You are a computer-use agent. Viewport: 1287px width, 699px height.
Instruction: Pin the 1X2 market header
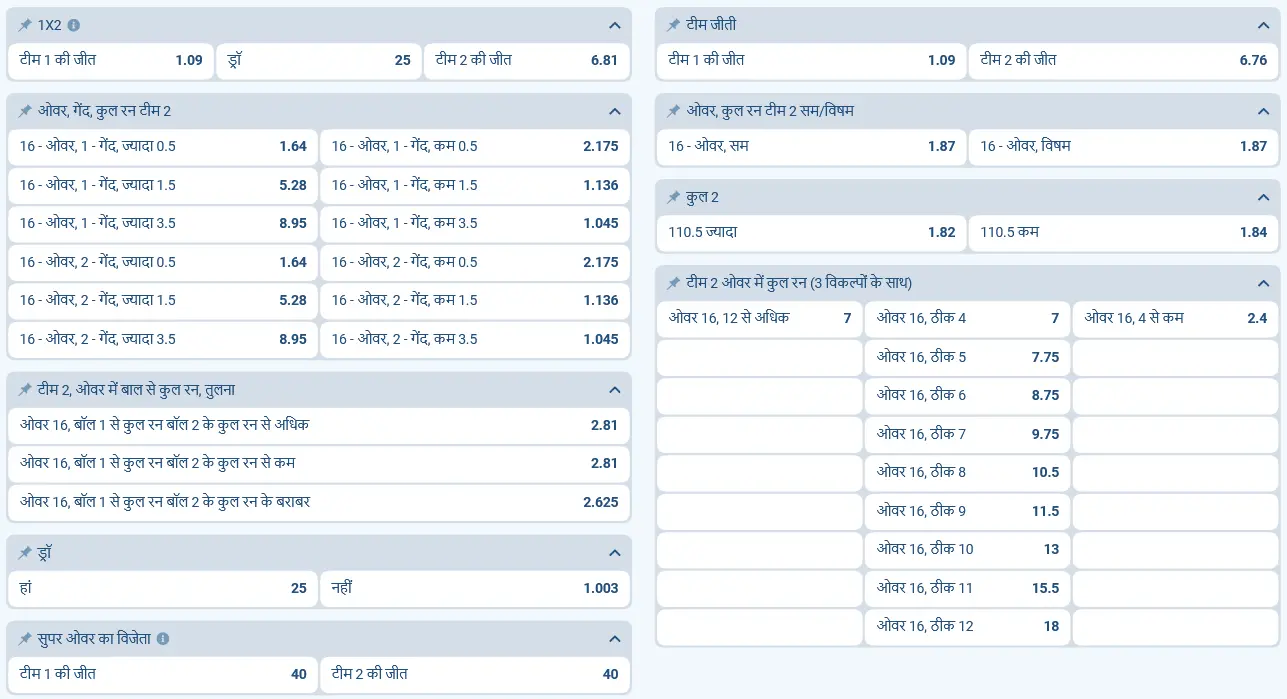pyautogui.click(x=25, y=25)
